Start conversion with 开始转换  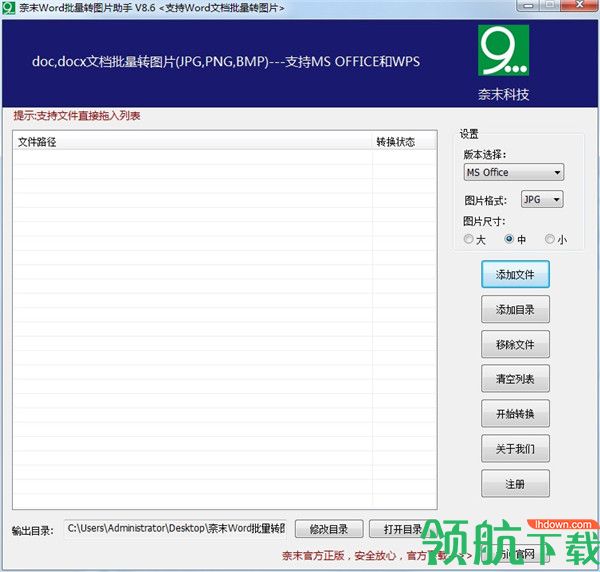(x=515, y=414)
